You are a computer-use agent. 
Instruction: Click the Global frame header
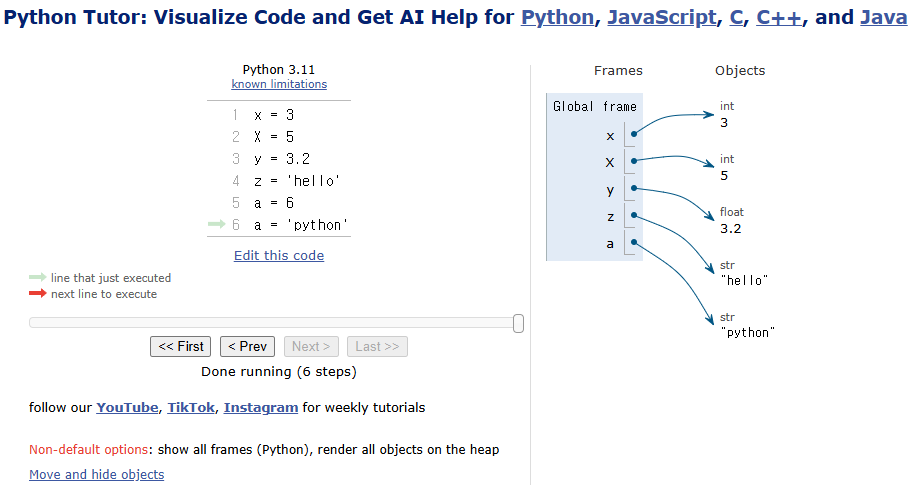pos(594,106)
